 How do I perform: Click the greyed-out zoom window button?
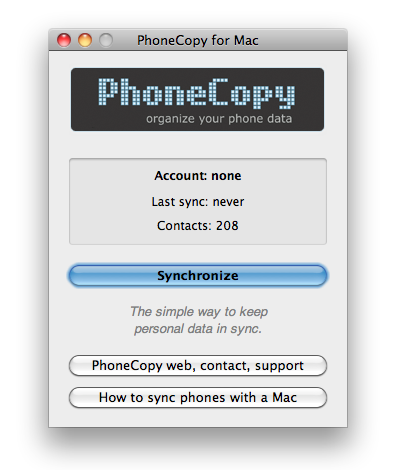106,40
